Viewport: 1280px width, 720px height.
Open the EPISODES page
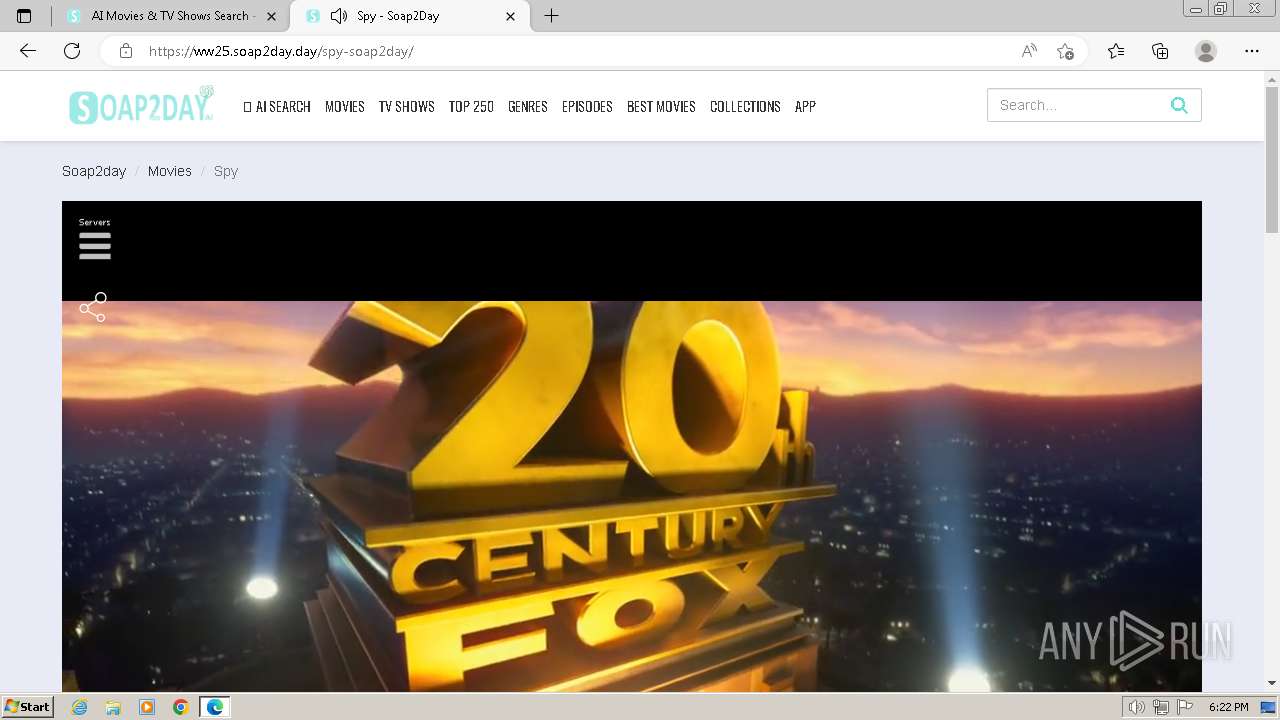click(x=587, y=106)
